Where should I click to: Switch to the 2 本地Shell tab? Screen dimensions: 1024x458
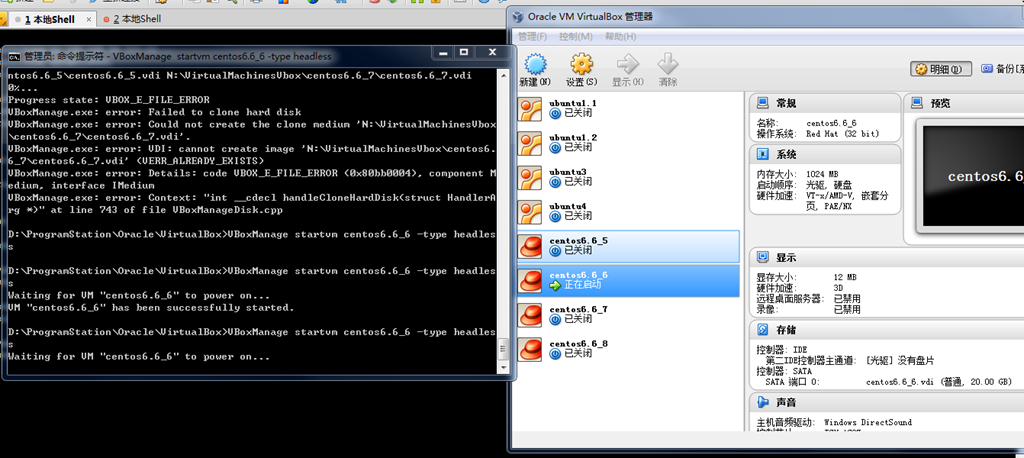click(x=137, y=20)
